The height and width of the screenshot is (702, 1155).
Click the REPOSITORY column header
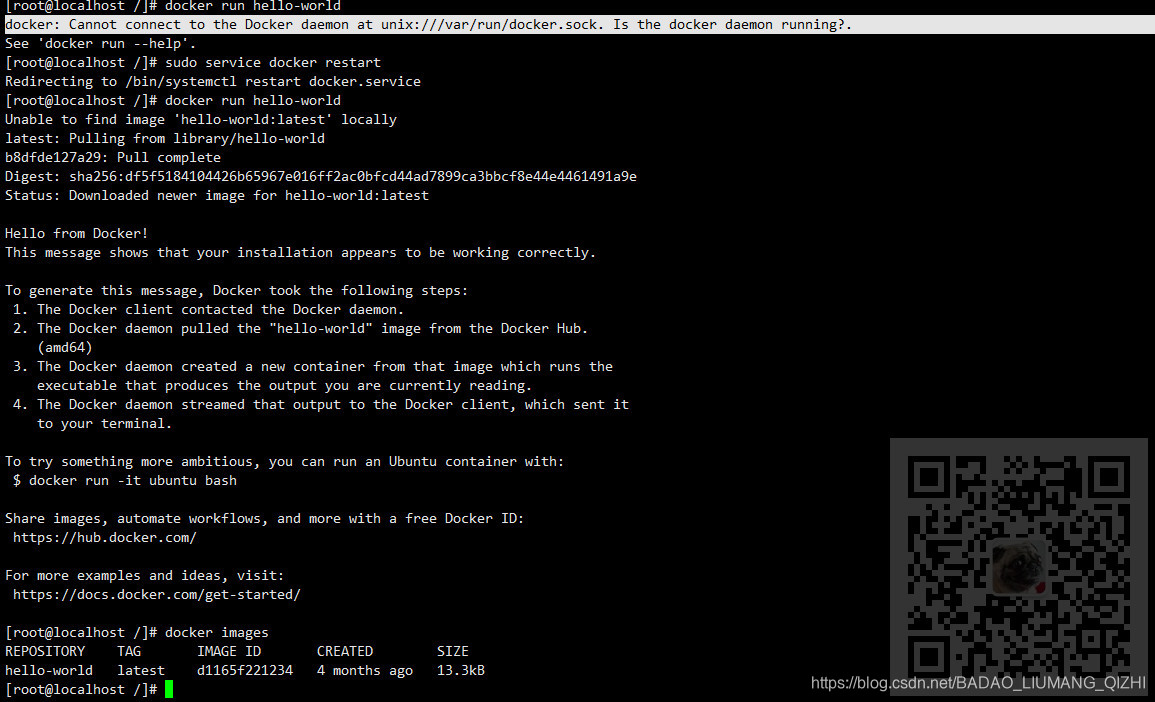45,652
